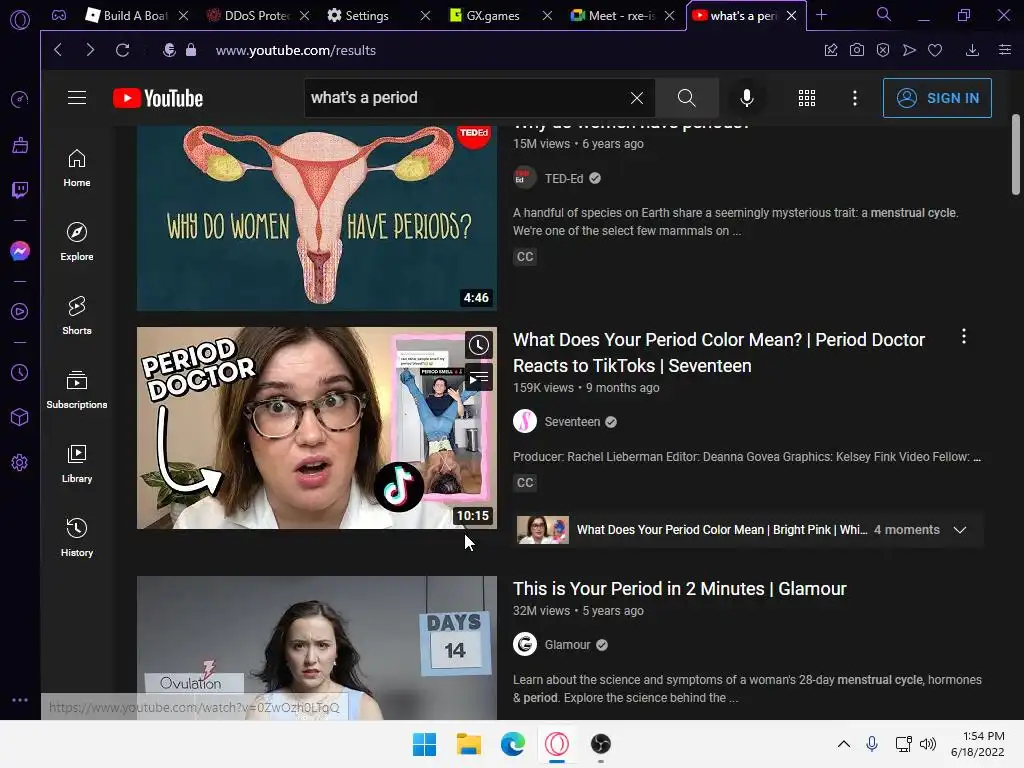
Task: Open the Player icon in Opera sidebar
Action: pos(20,312)
